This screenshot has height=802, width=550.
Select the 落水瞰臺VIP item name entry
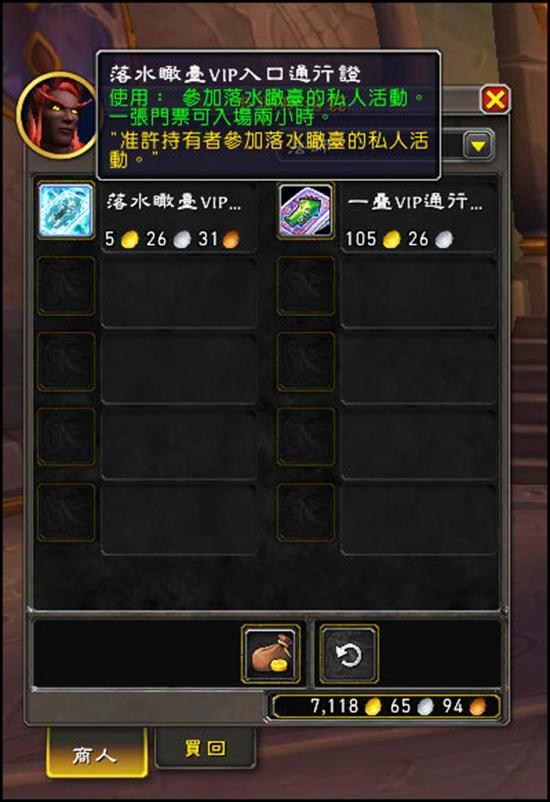click(174, 202)
